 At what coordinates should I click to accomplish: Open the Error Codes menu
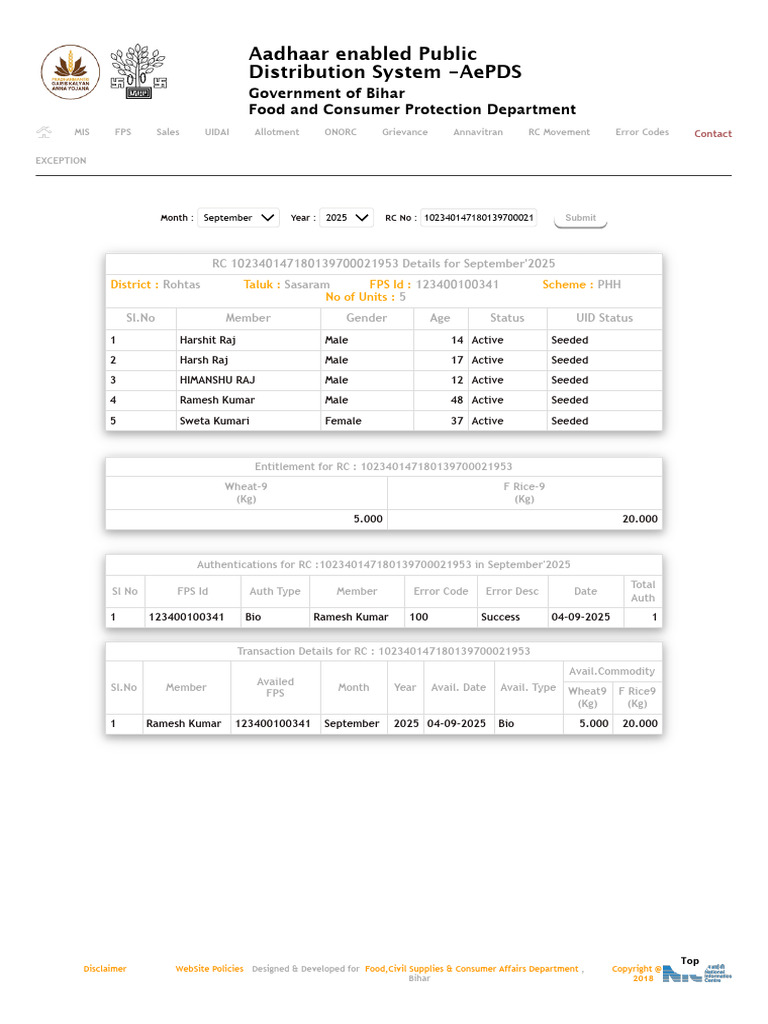pos(642,132)
